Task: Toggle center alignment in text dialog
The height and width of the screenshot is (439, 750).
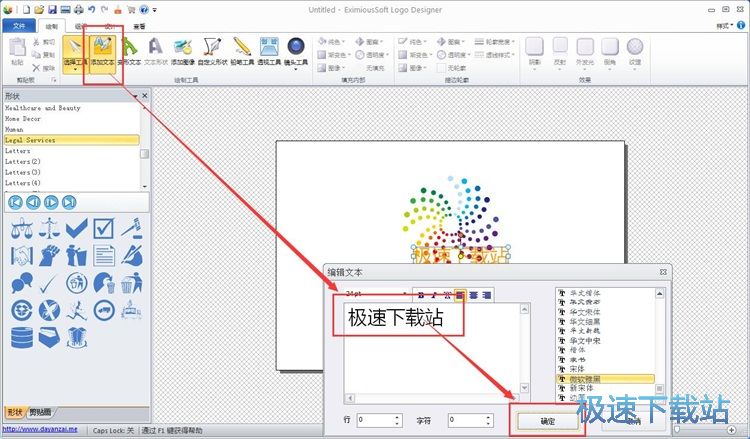Action: pos(473,295)
